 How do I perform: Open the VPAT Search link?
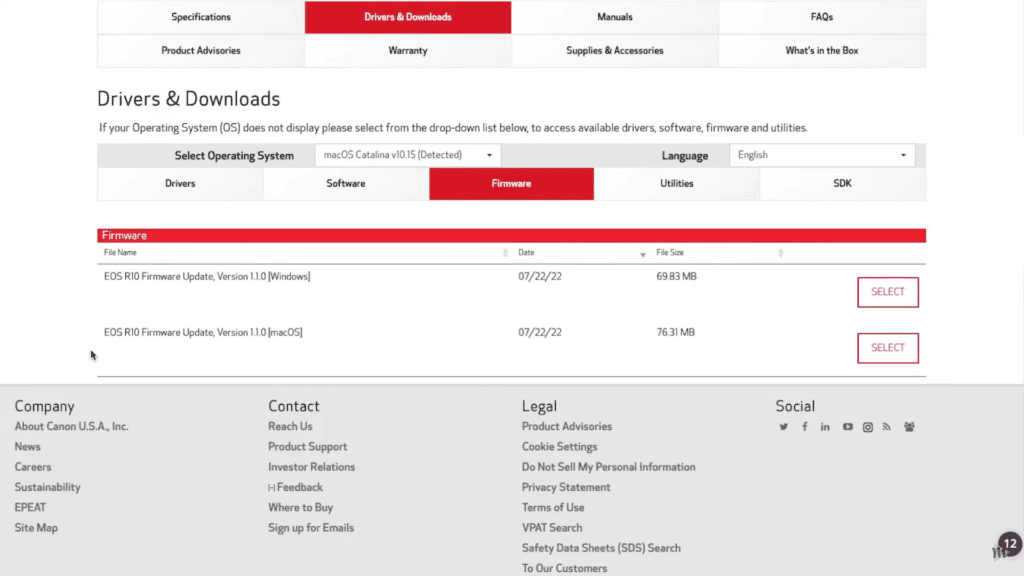(552, 528)
